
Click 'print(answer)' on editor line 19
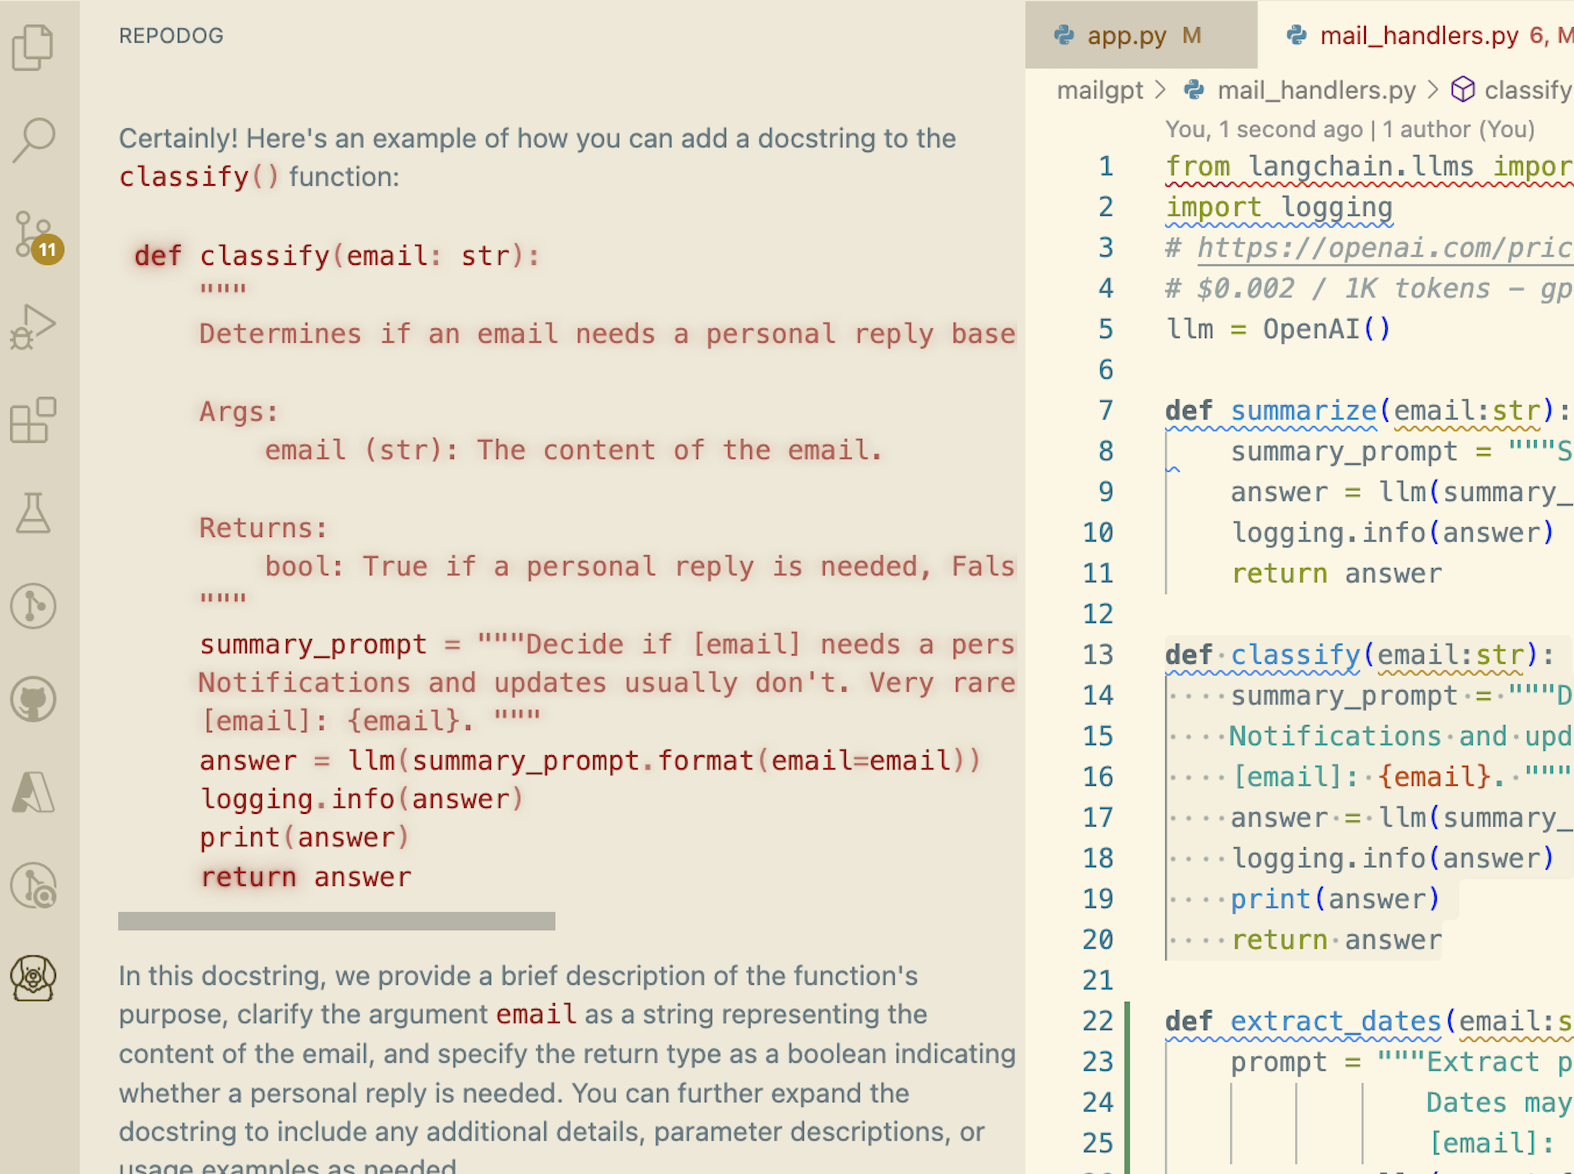[1335, 899]
